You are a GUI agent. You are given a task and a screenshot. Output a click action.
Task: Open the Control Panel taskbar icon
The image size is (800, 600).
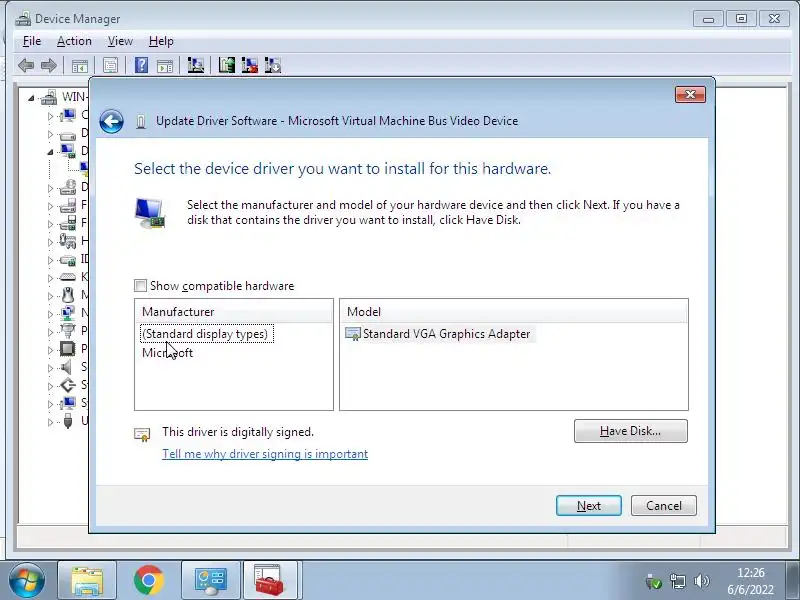click(x=211, y=580)
